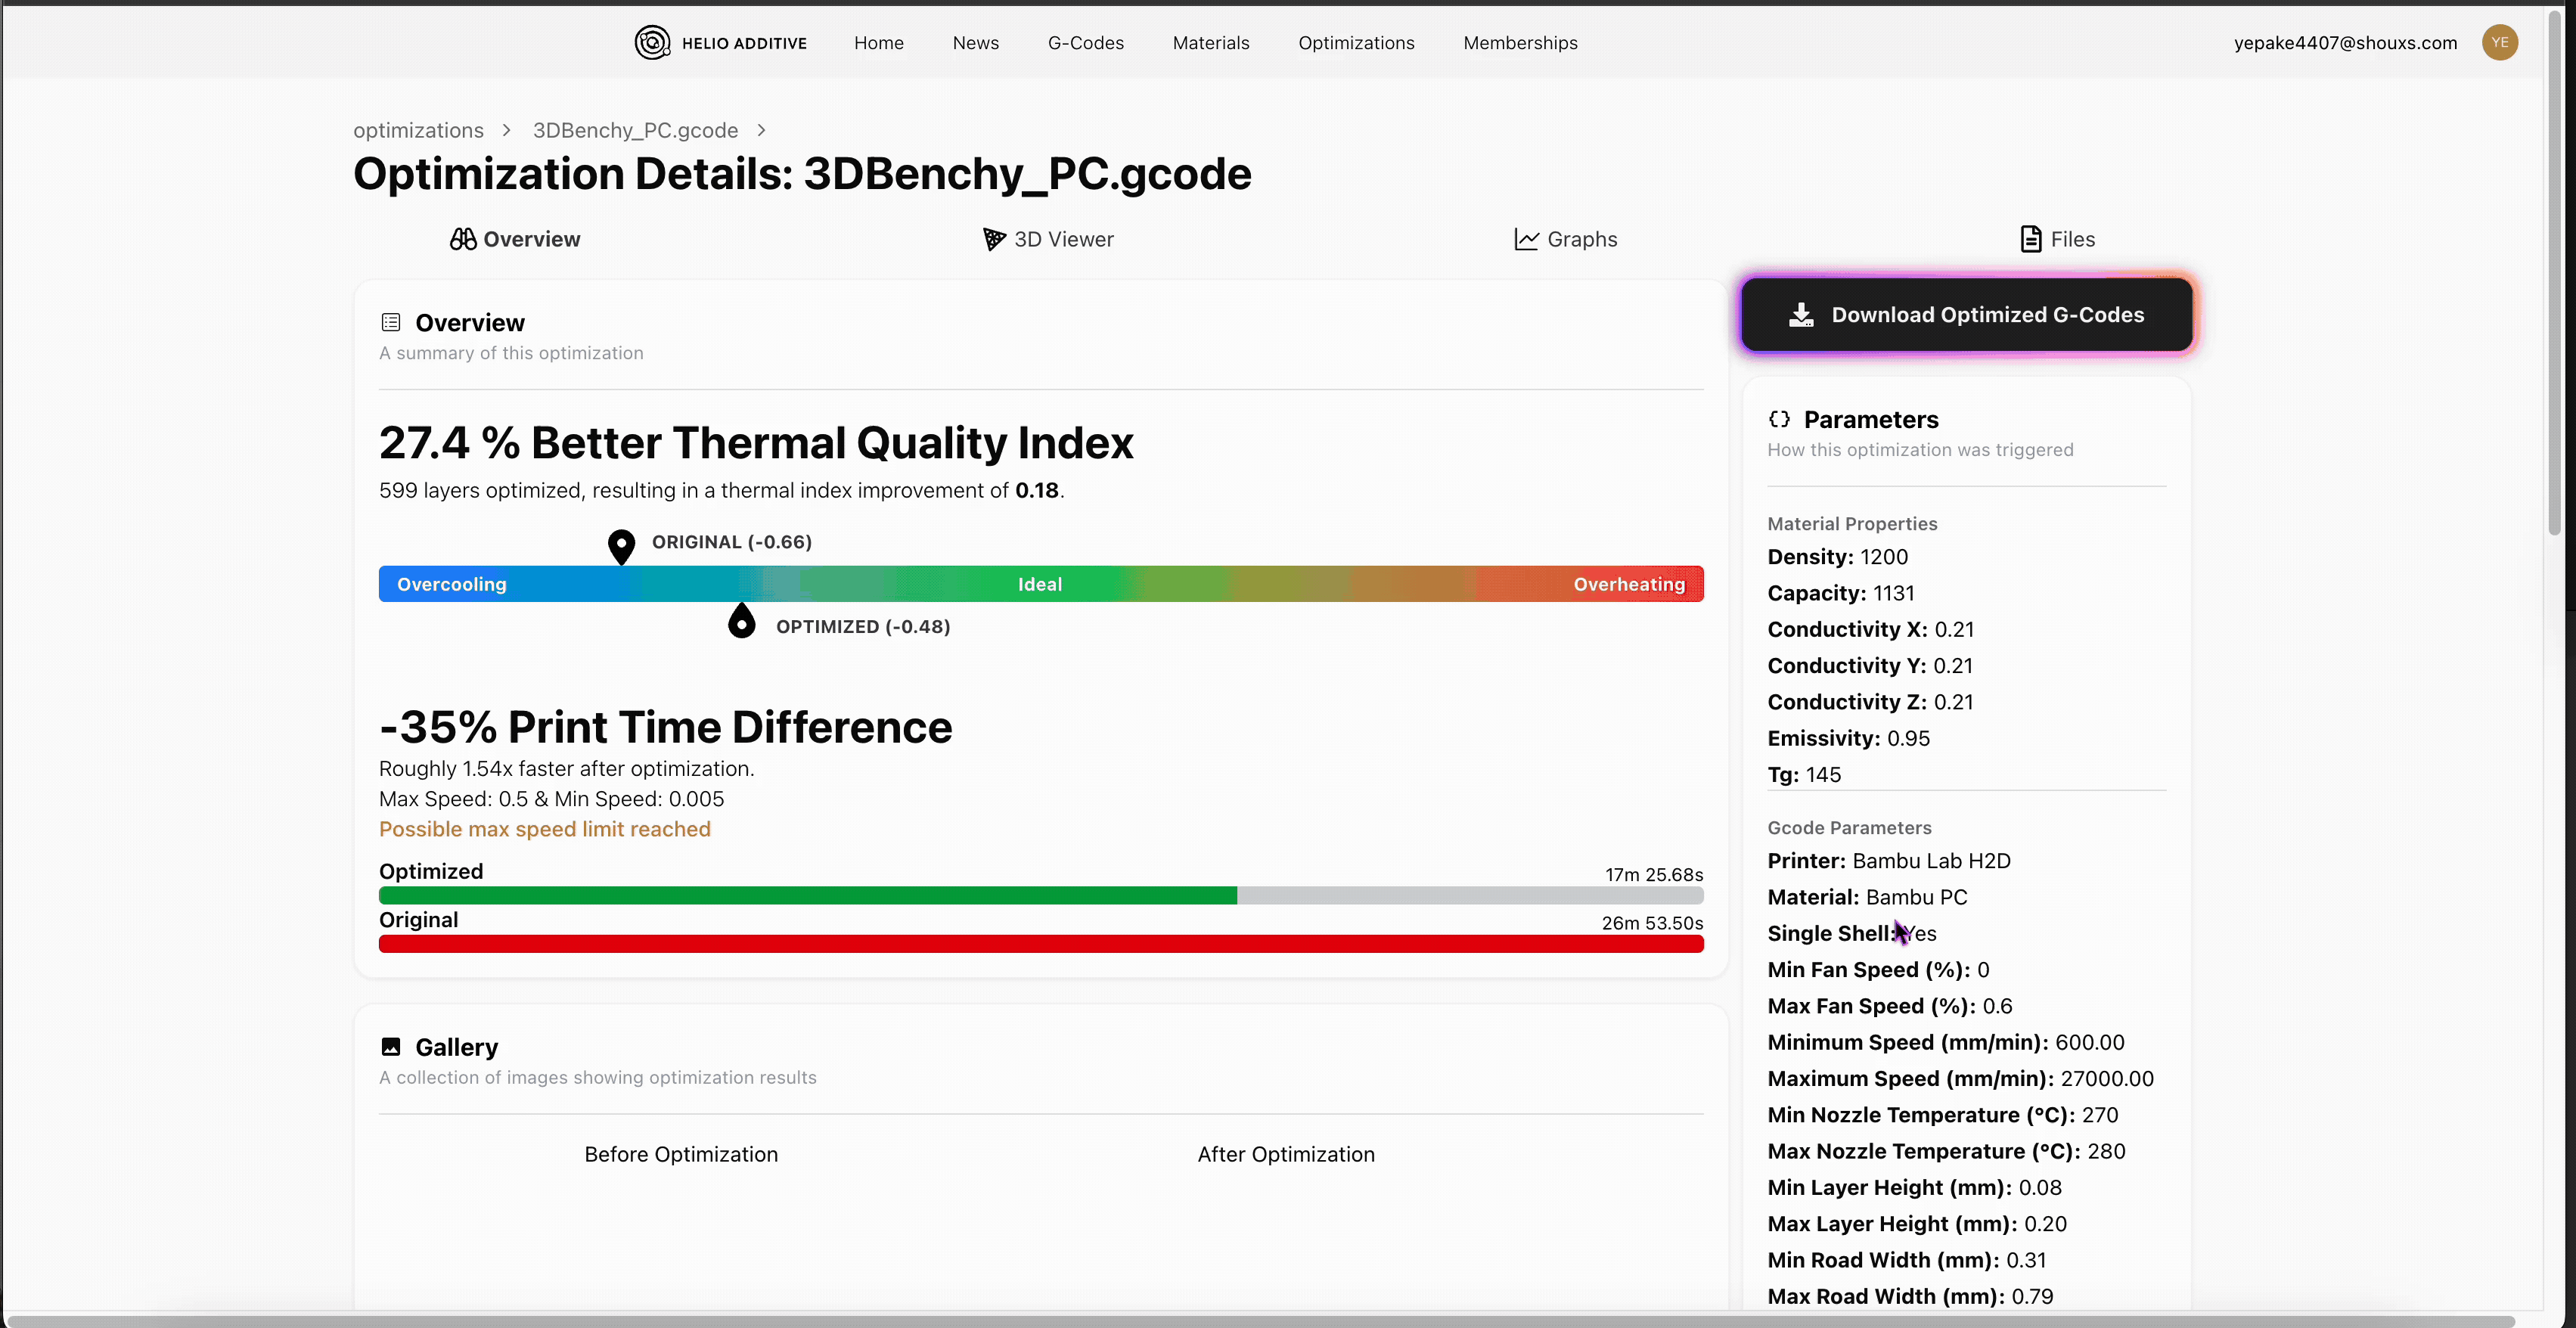Image resolution: width=2576 pixels, height=1328 pixels.
Task: Click chevron after optimizations breadcrumb
Action: coord(507,130)
